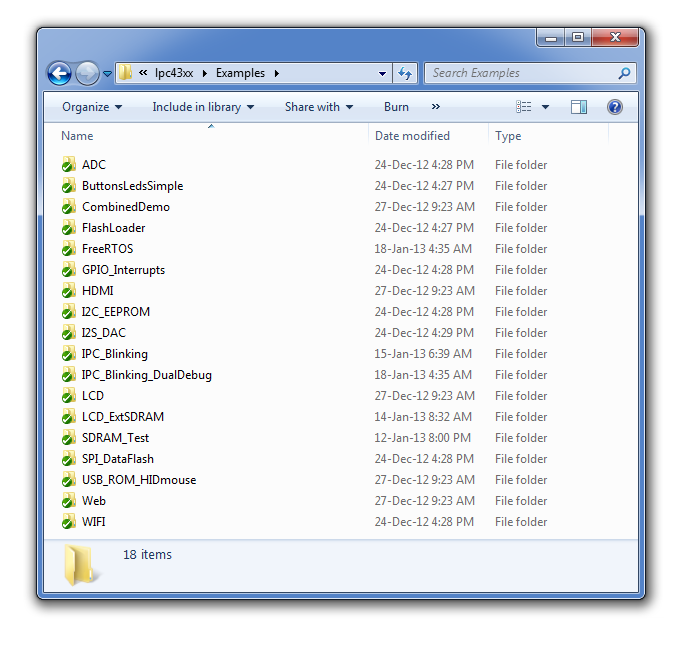Sort by the Date modified column header
Image resolution: width=688 pixels, height=646 pixels.
pos(412,136)
